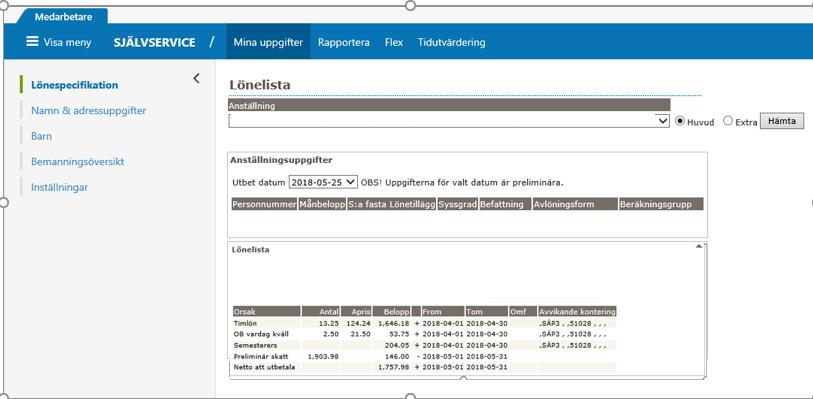Viewport: 813px width, 399px height.
Task: Click the Timlön amount 1,646.18
Action: click(x=394, y=323)
